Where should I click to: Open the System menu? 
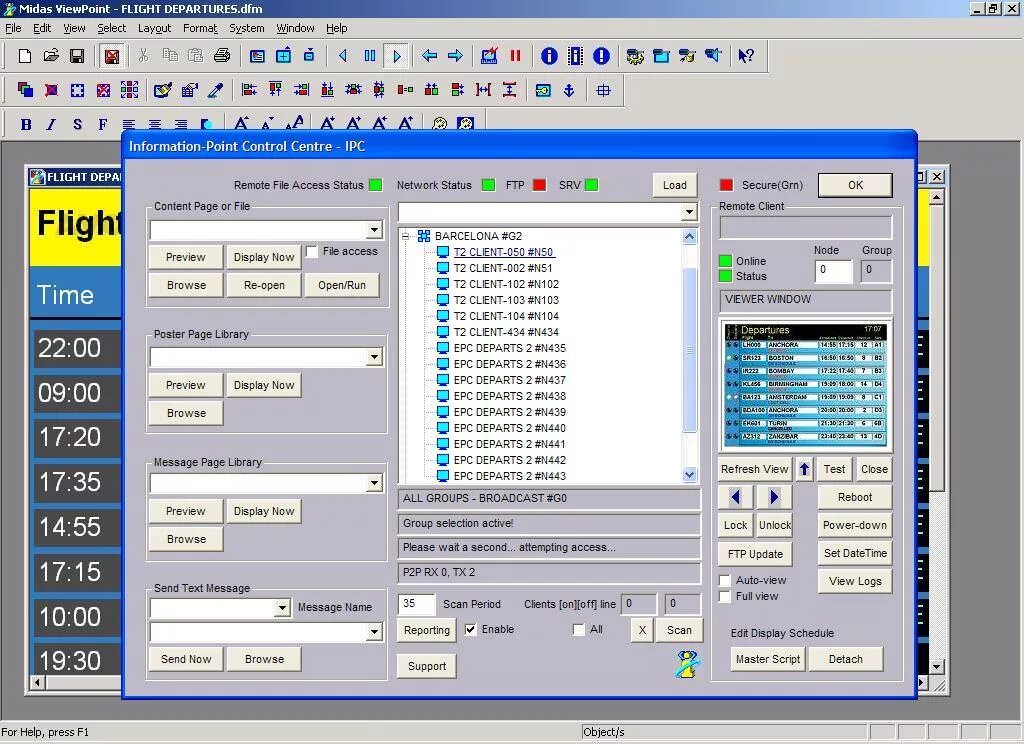click(246, 28)
